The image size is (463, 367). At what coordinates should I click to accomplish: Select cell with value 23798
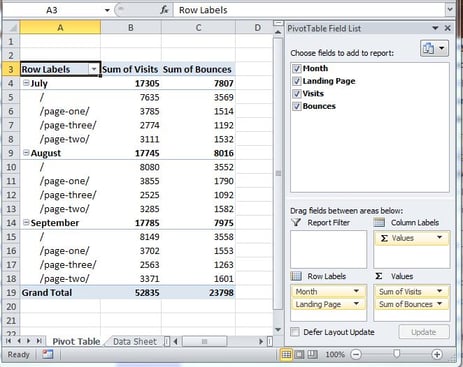(198, 292)
